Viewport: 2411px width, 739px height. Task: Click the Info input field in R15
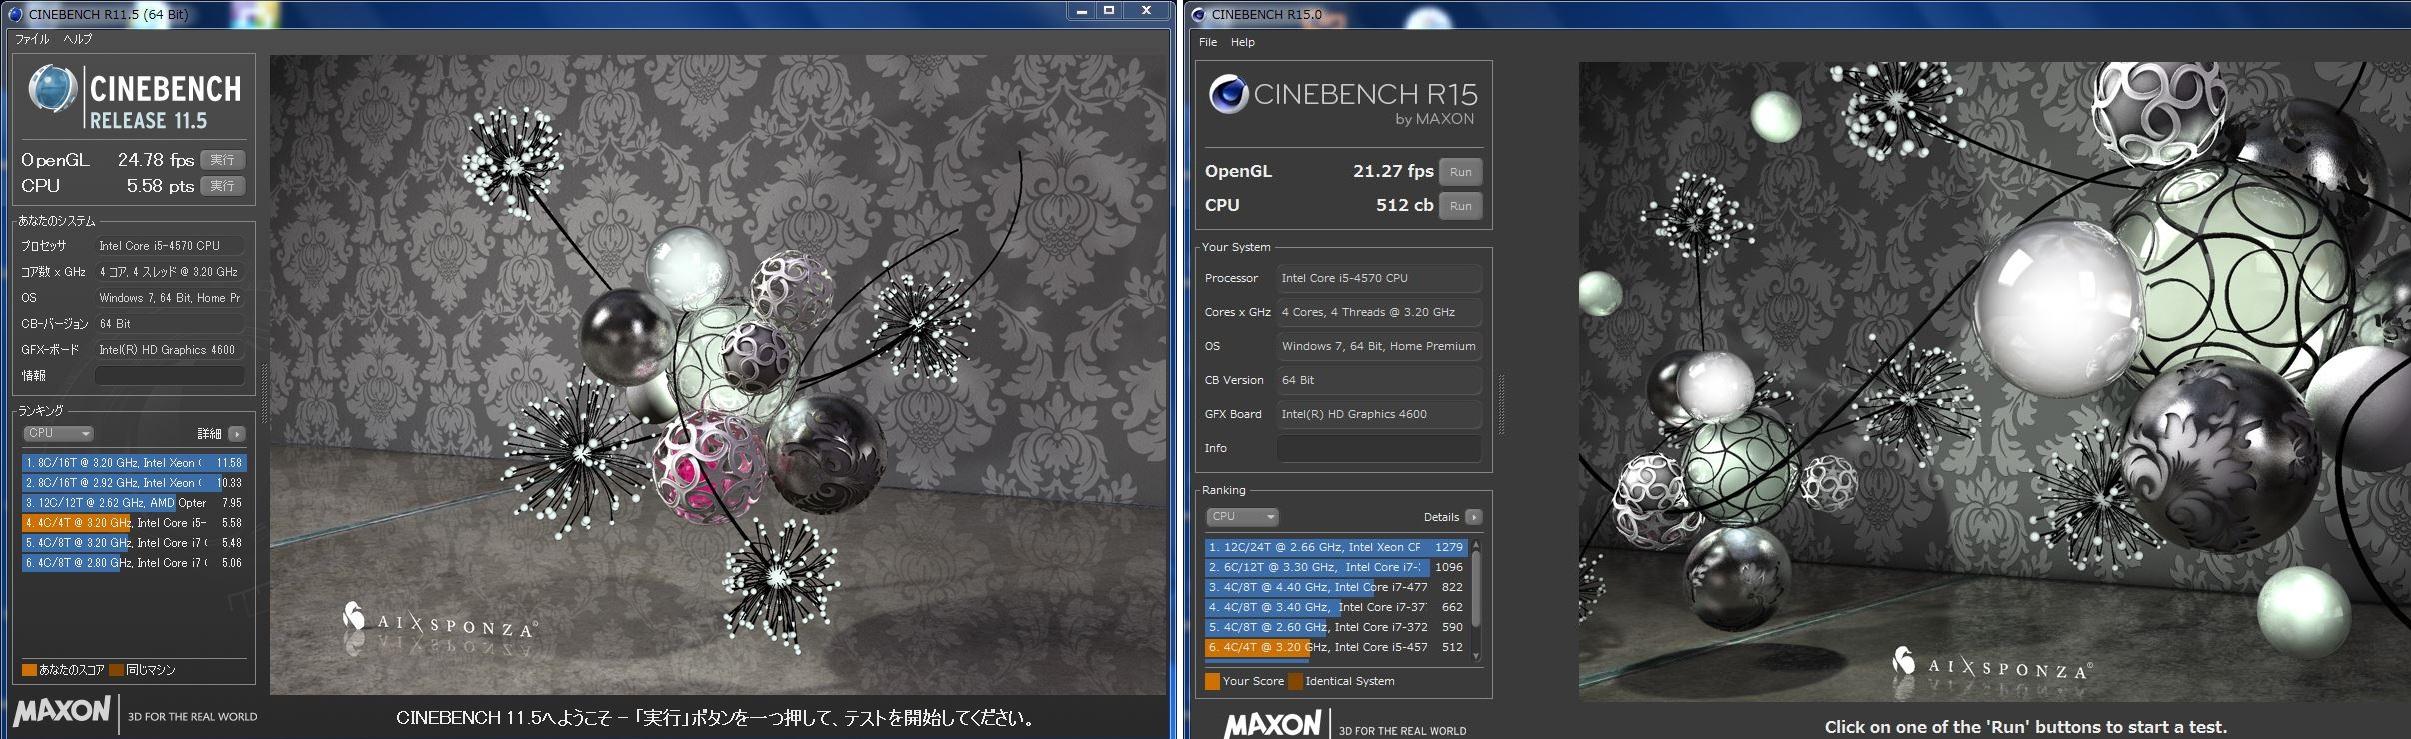coord(1379,448)
